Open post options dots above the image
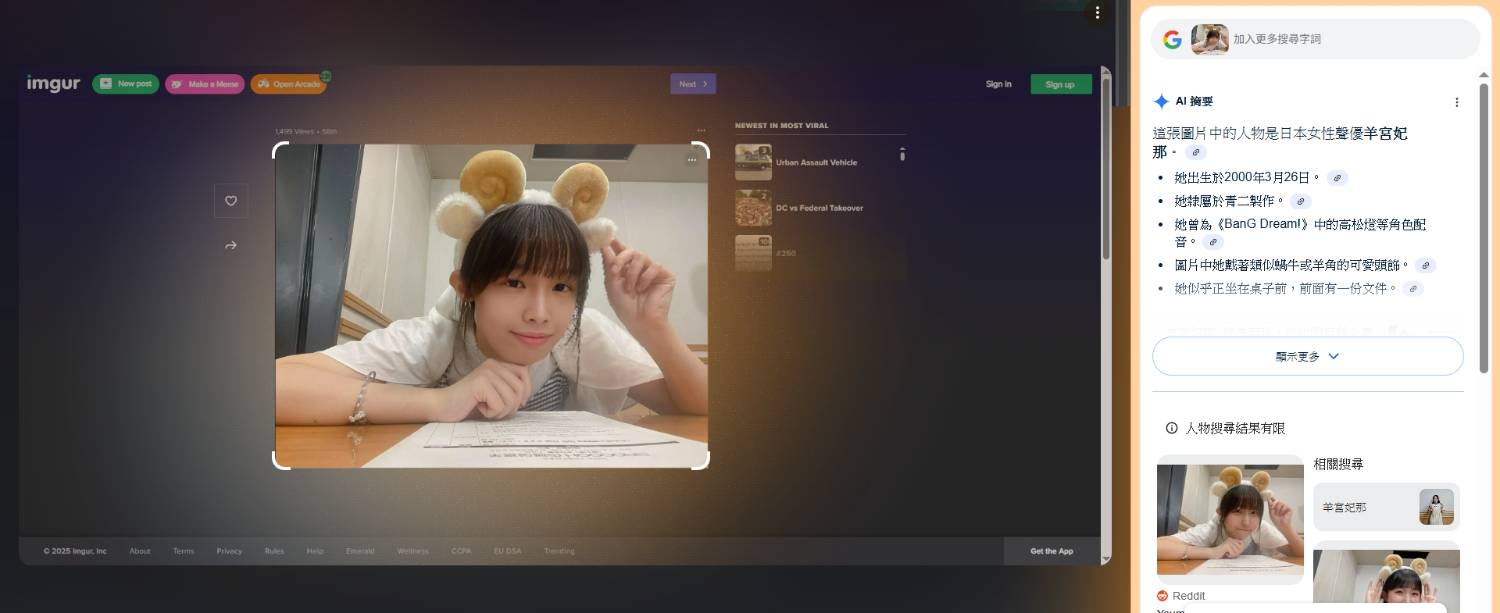Screen dimensions: 1500x613 pyautogui.click(x=701, y=130)
